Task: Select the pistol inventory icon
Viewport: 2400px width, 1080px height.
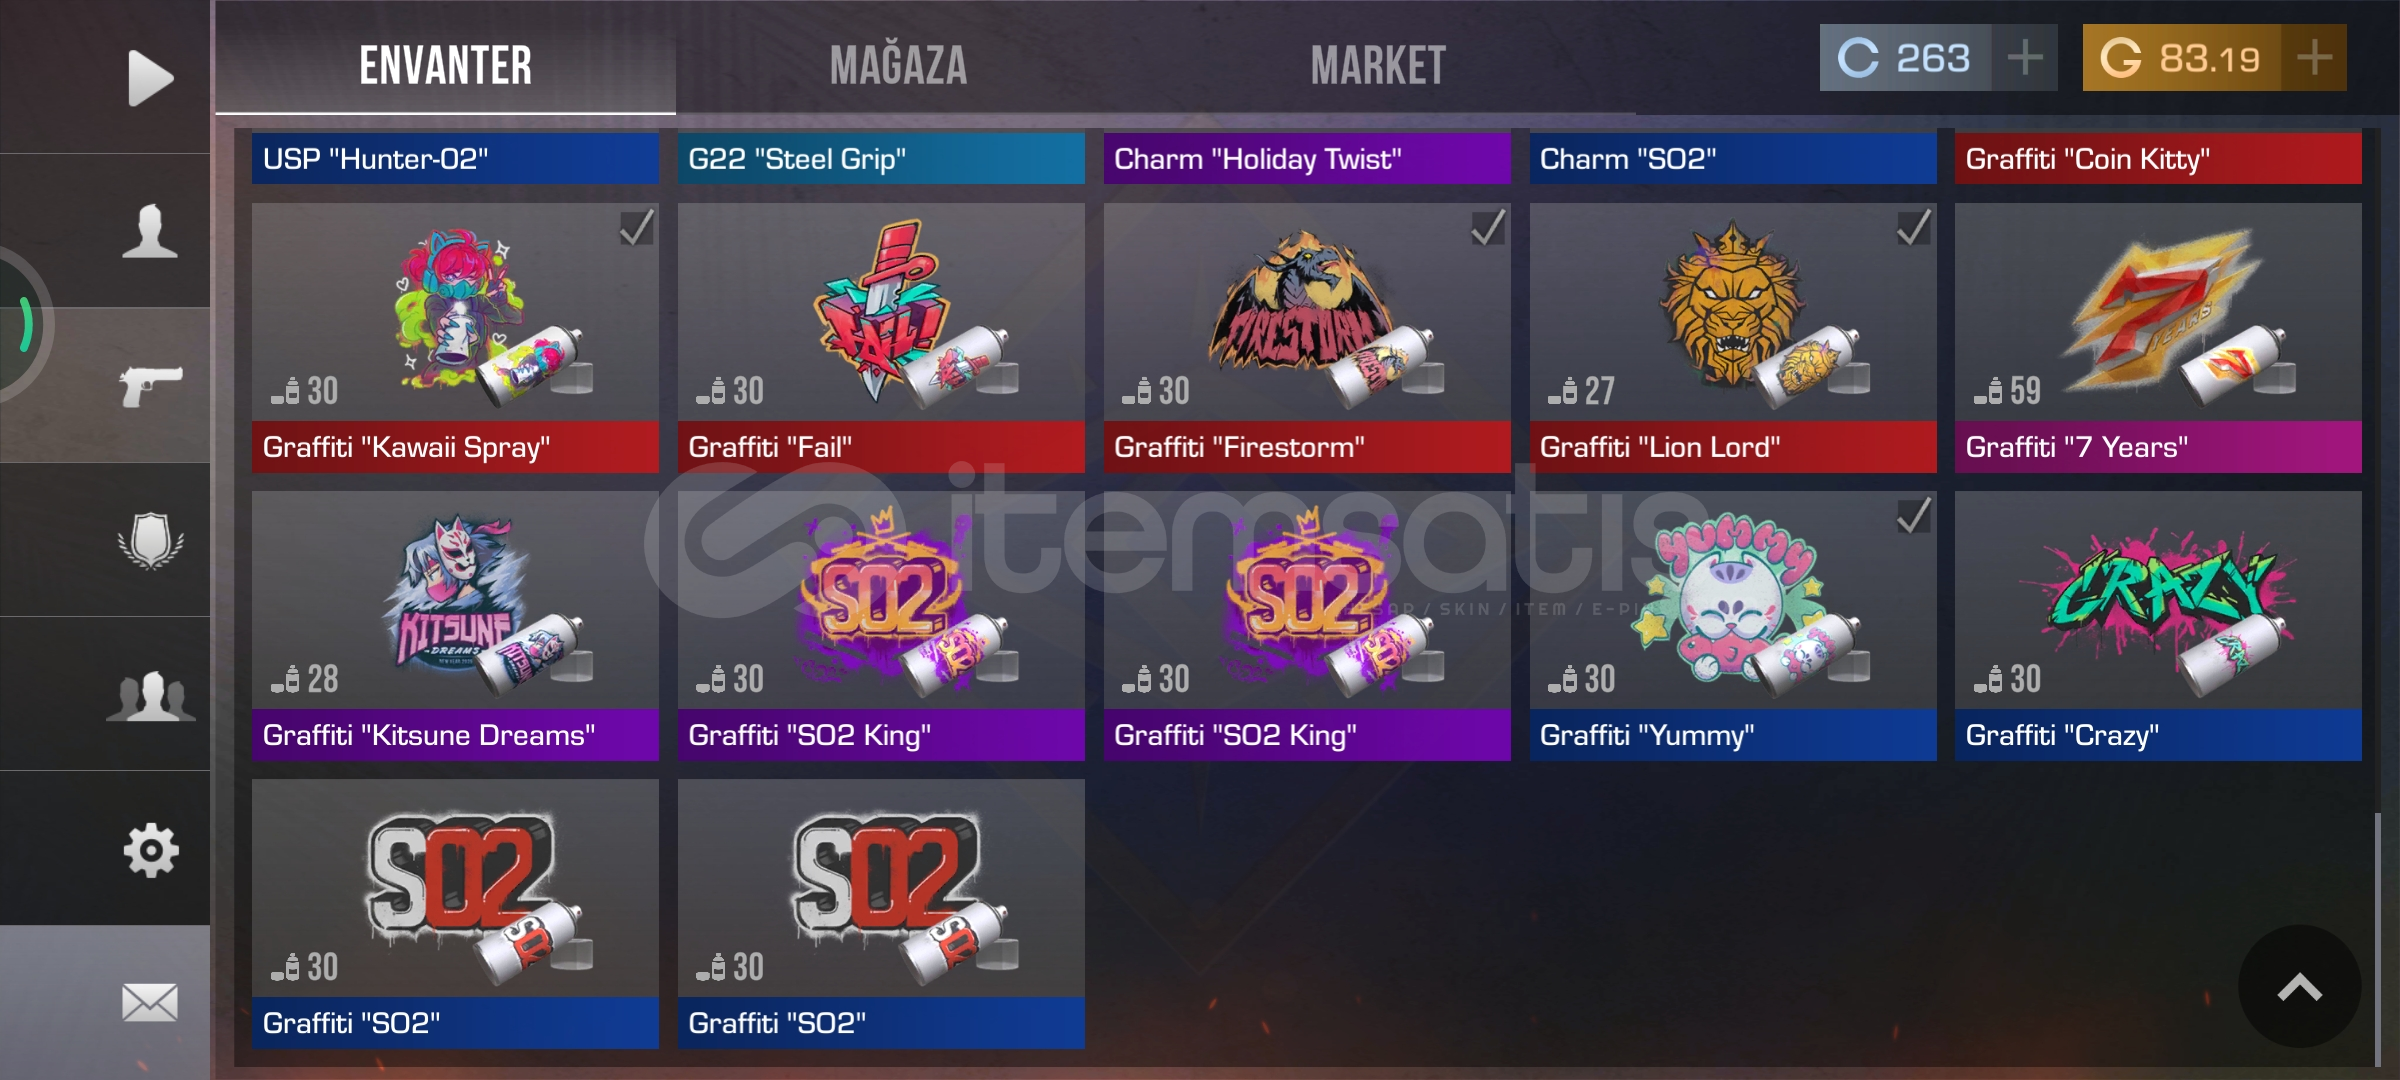Action: [151, 386]
